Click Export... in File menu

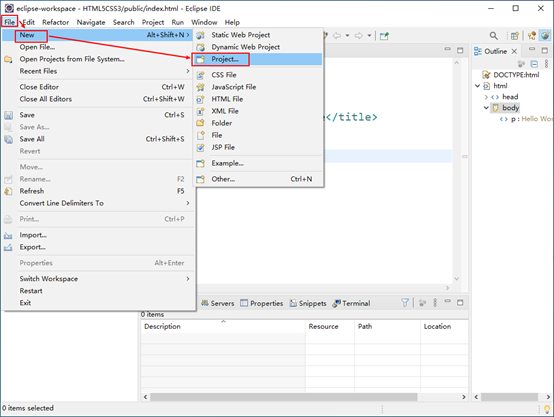coord(98,247)
